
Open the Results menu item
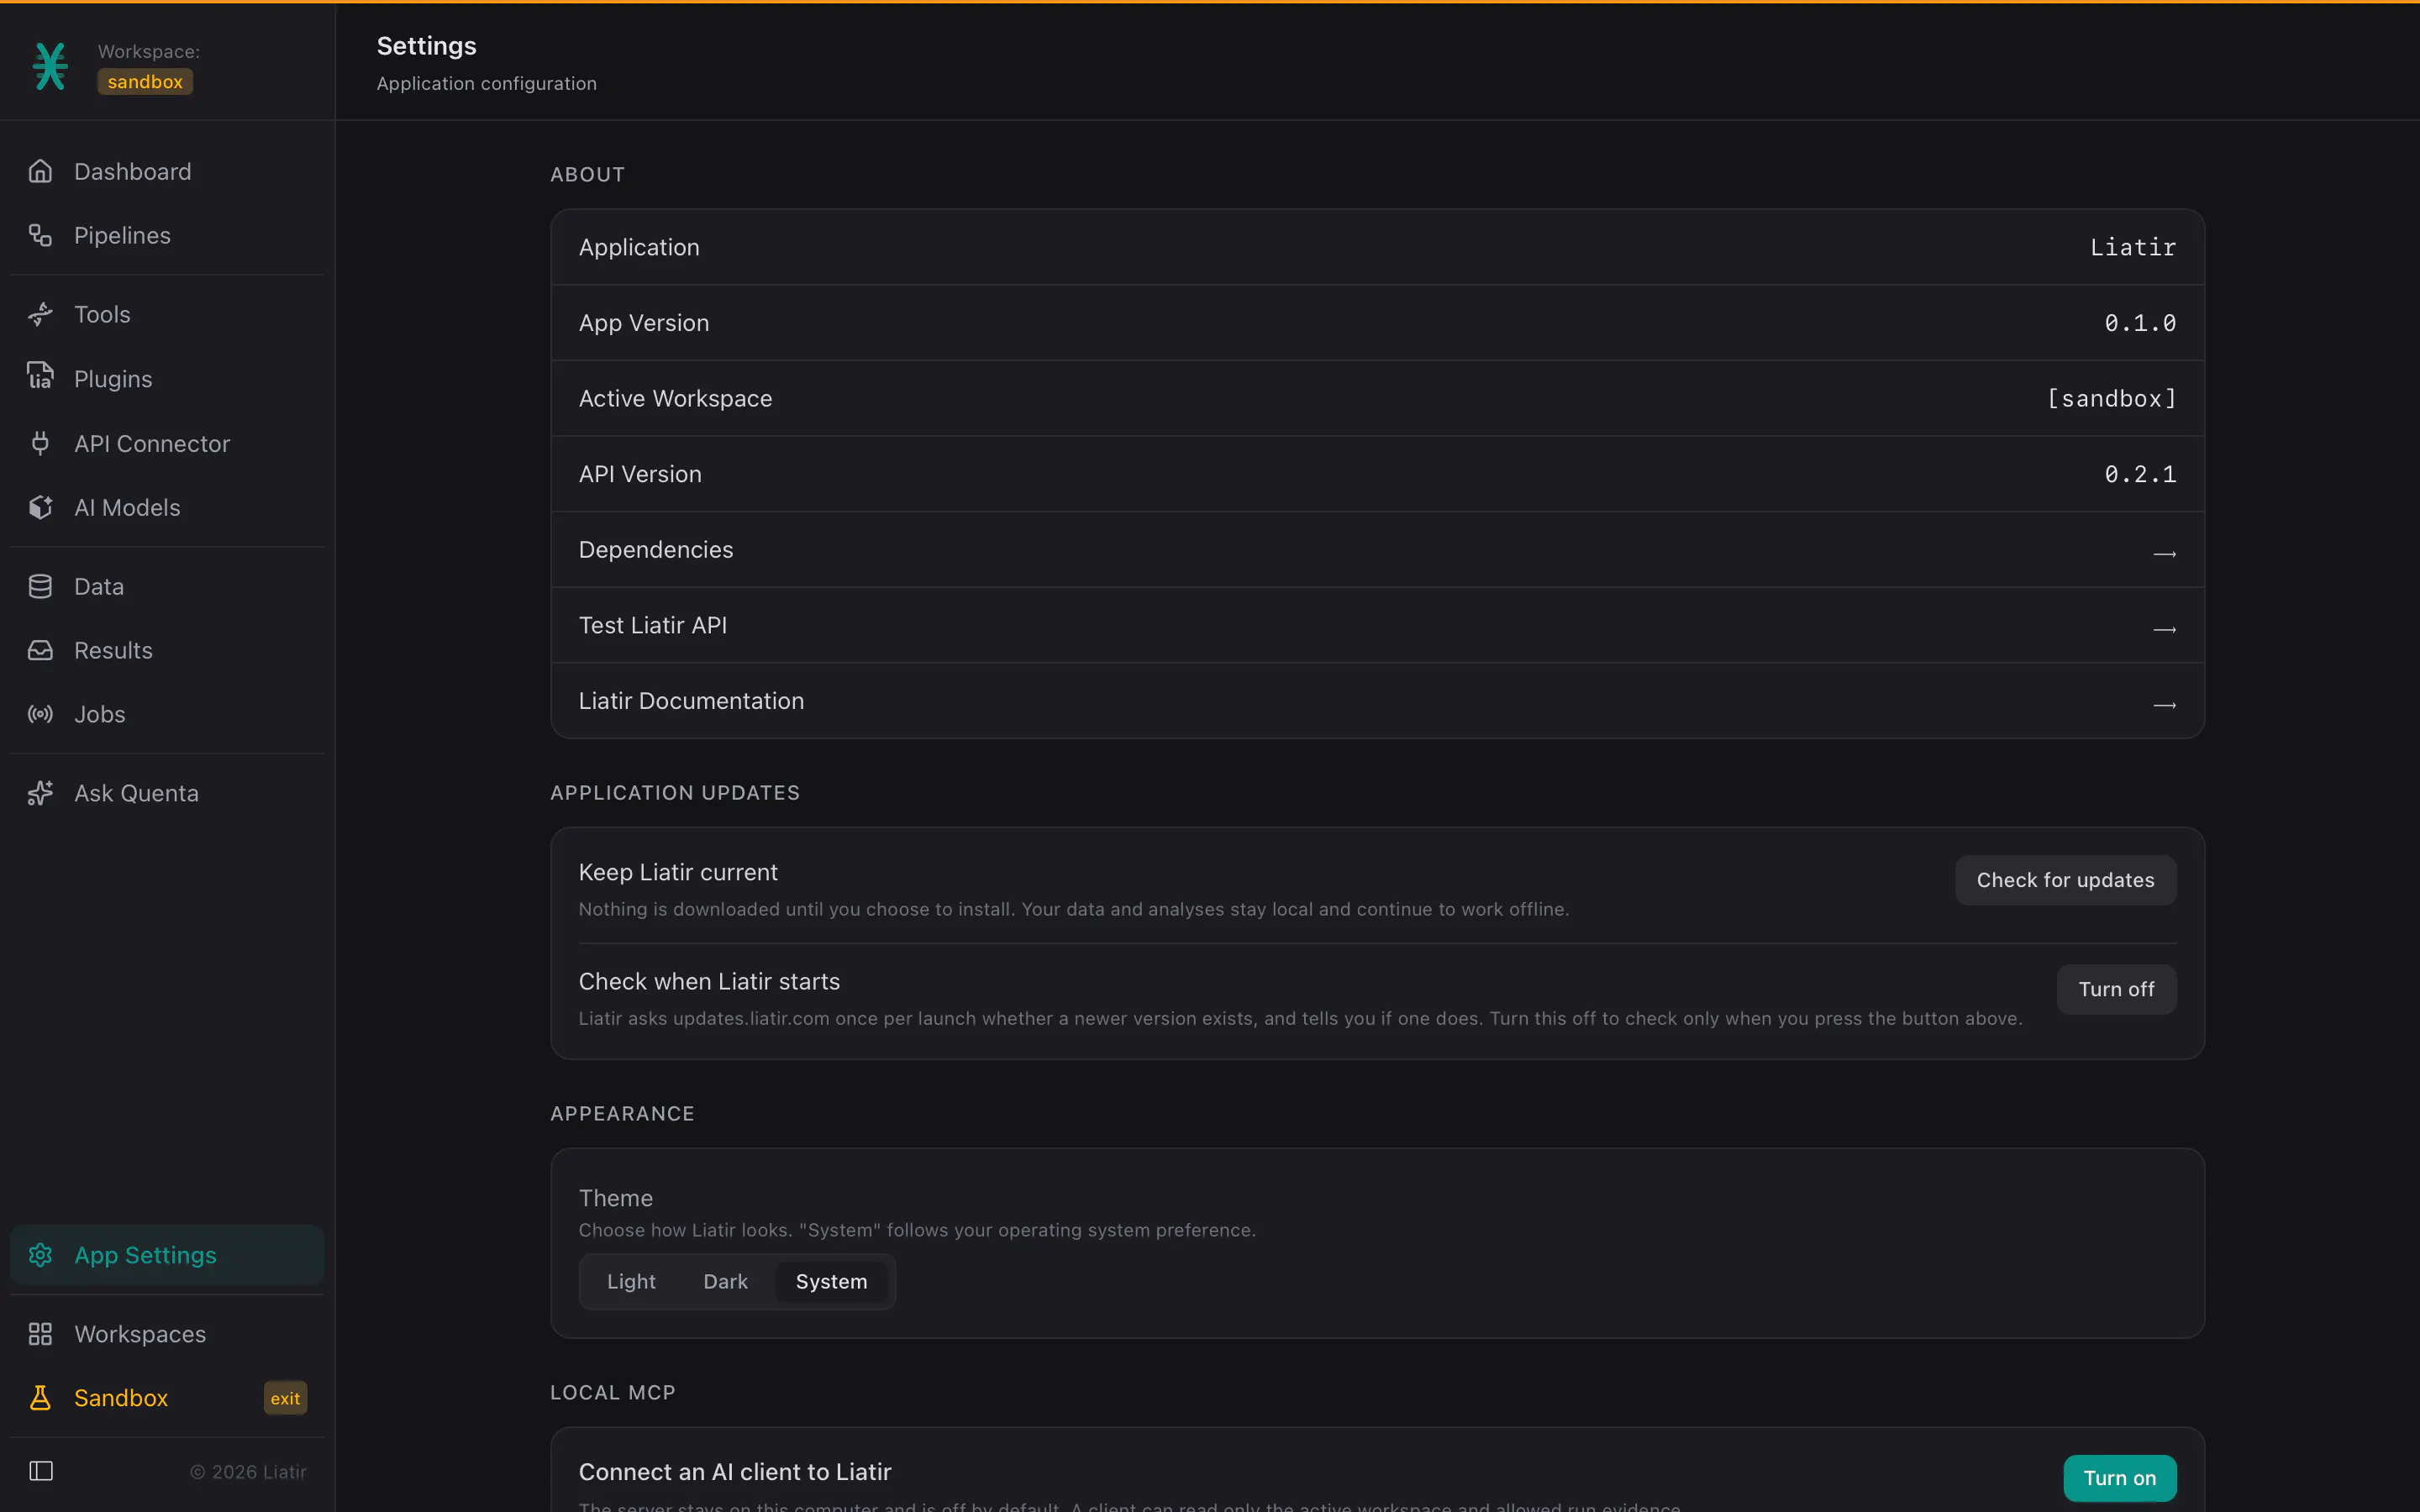[x=167, y=650]
